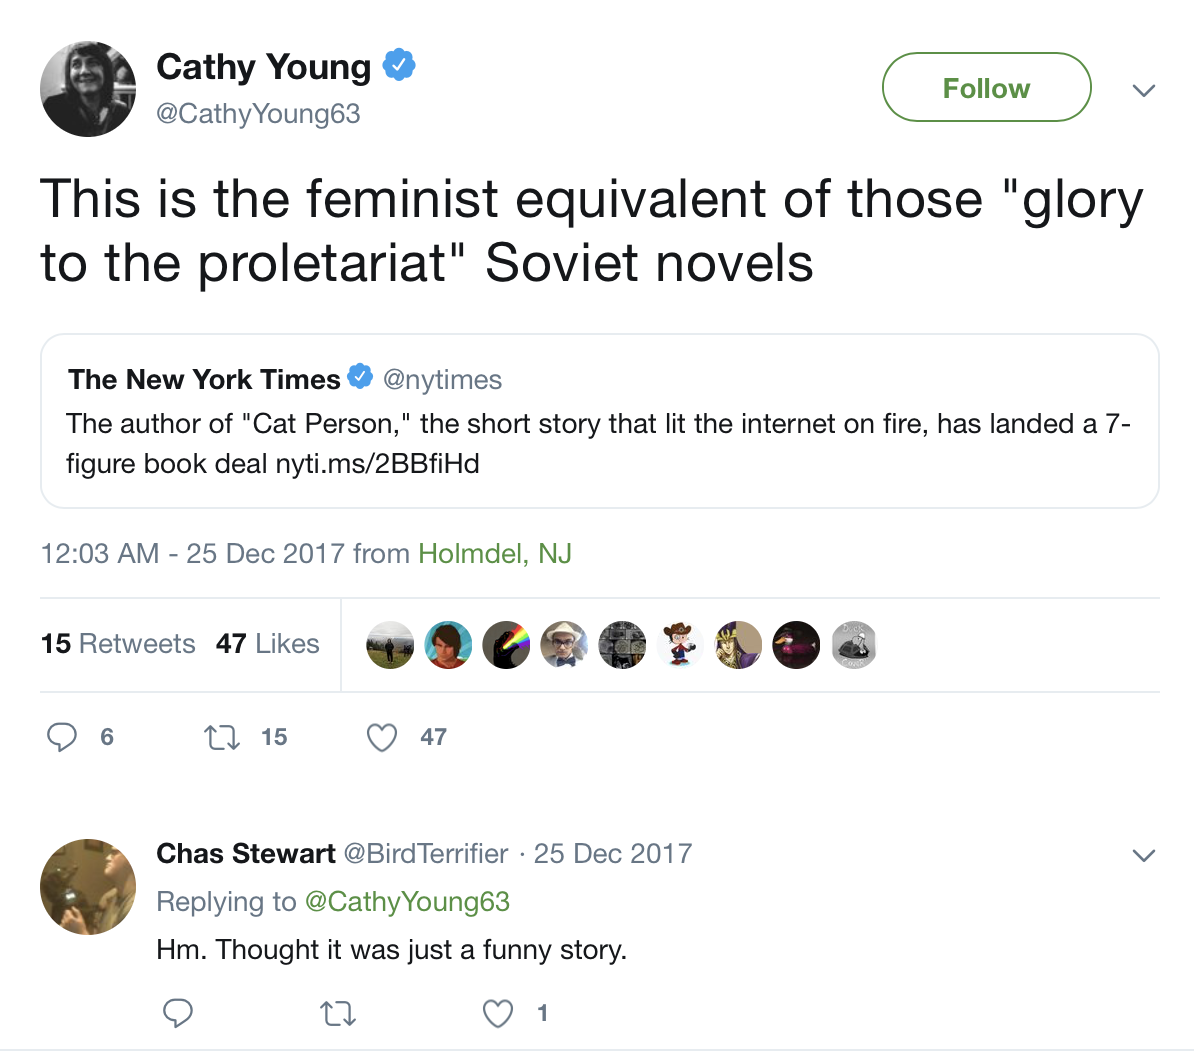The width and height of the screenshot is (1194, 1054).
Task: Like Cathy Young's tweet with heart icon
Action: (382, 738)
